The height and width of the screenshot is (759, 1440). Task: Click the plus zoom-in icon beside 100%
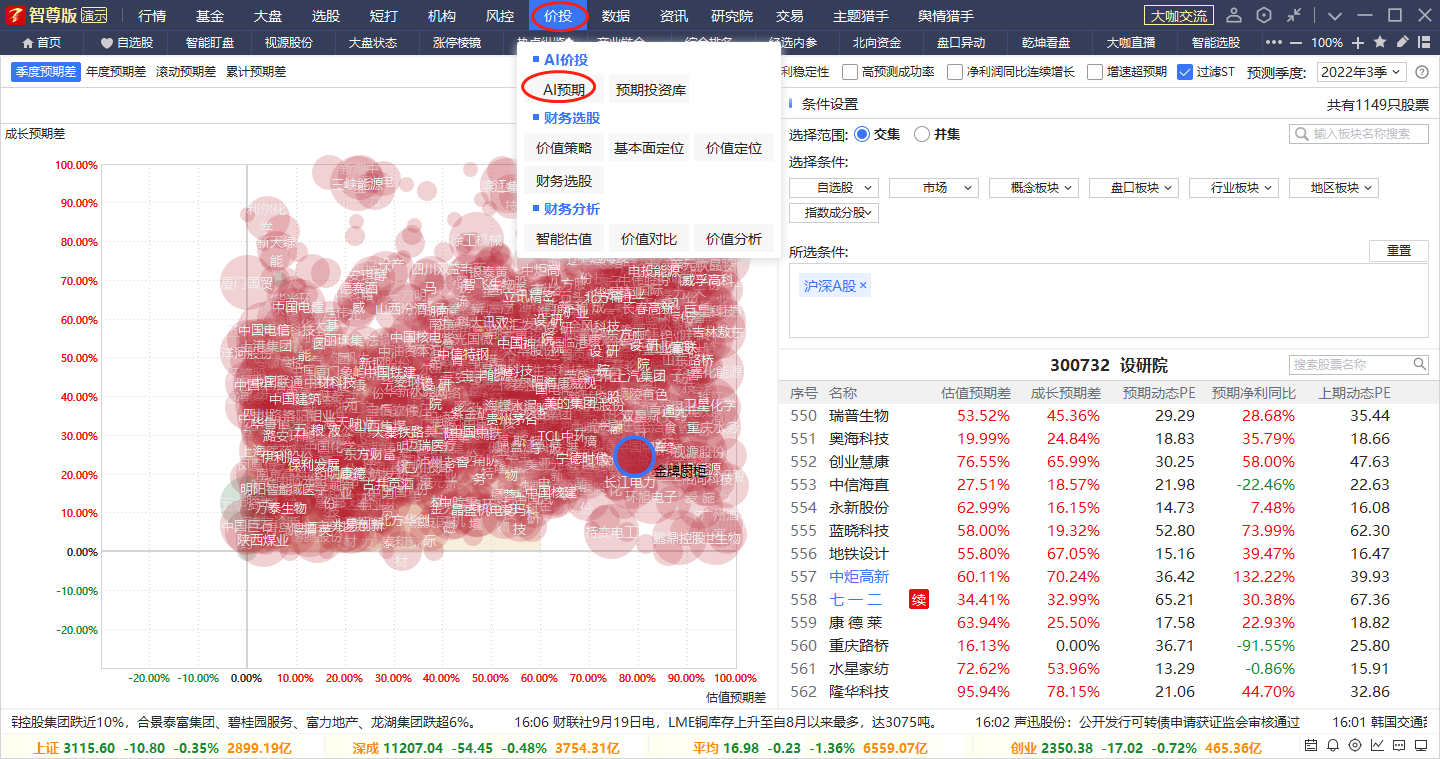point(1357,43)
